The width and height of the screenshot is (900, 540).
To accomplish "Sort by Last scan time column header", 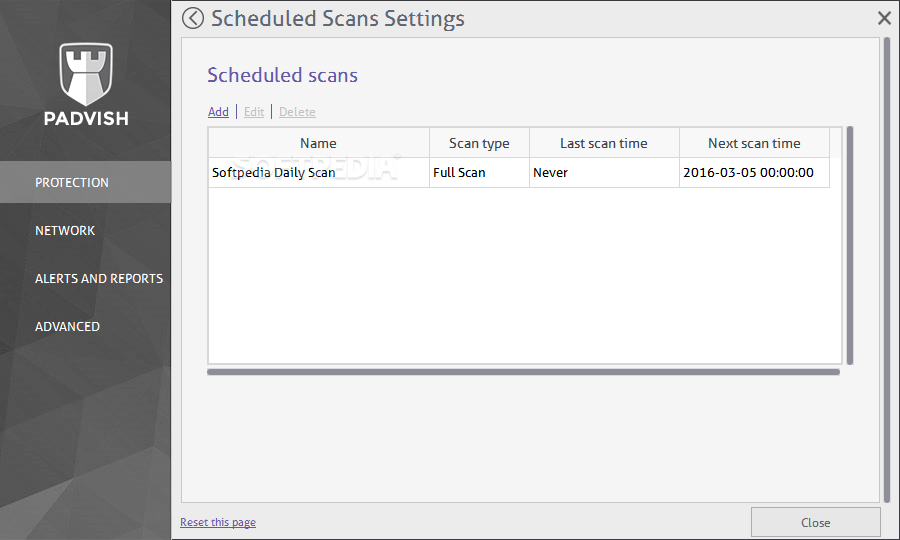I will [604, 143].
